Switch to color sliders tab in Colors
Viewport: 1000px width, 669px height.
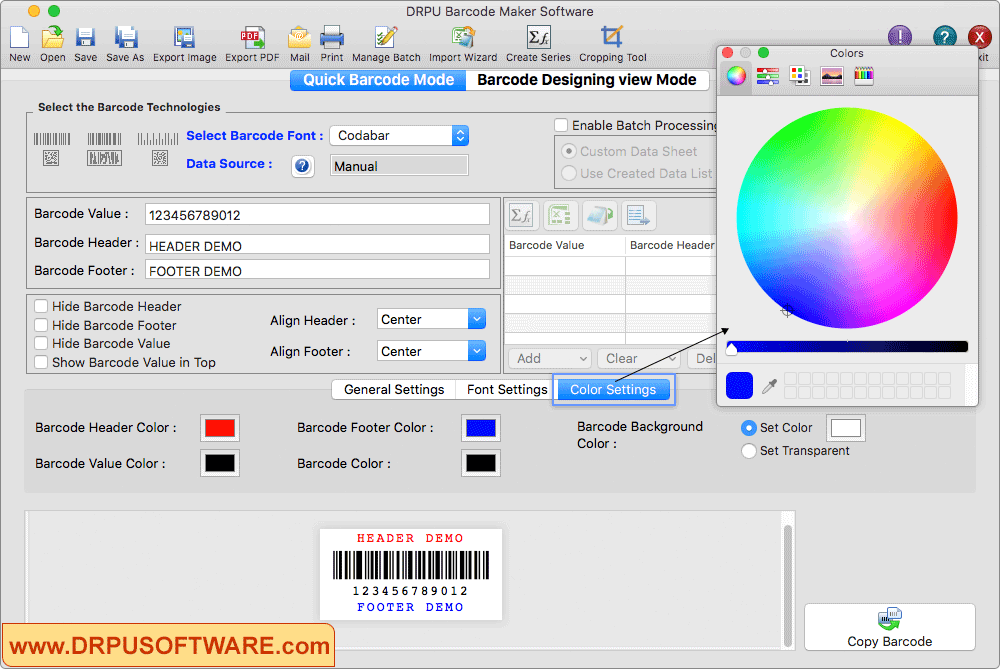[x=768, y=76]
